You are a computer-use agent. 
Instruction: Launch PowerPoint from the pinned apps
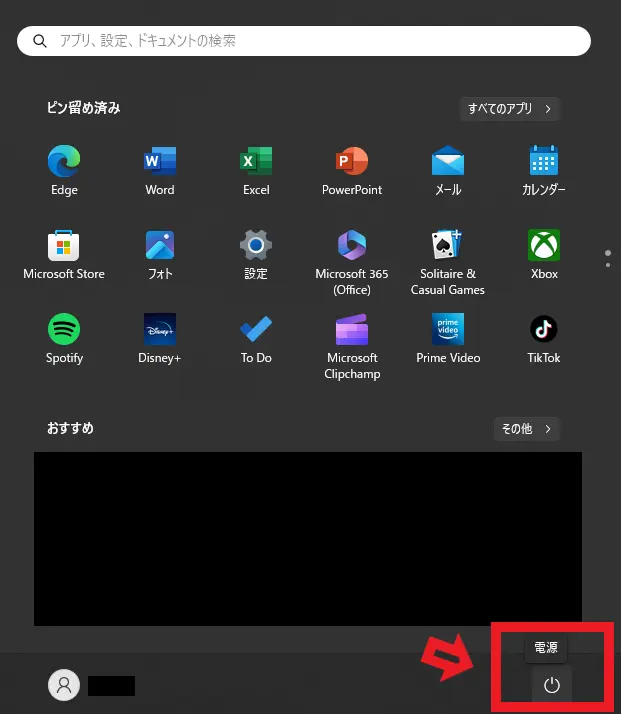[352, 161]
